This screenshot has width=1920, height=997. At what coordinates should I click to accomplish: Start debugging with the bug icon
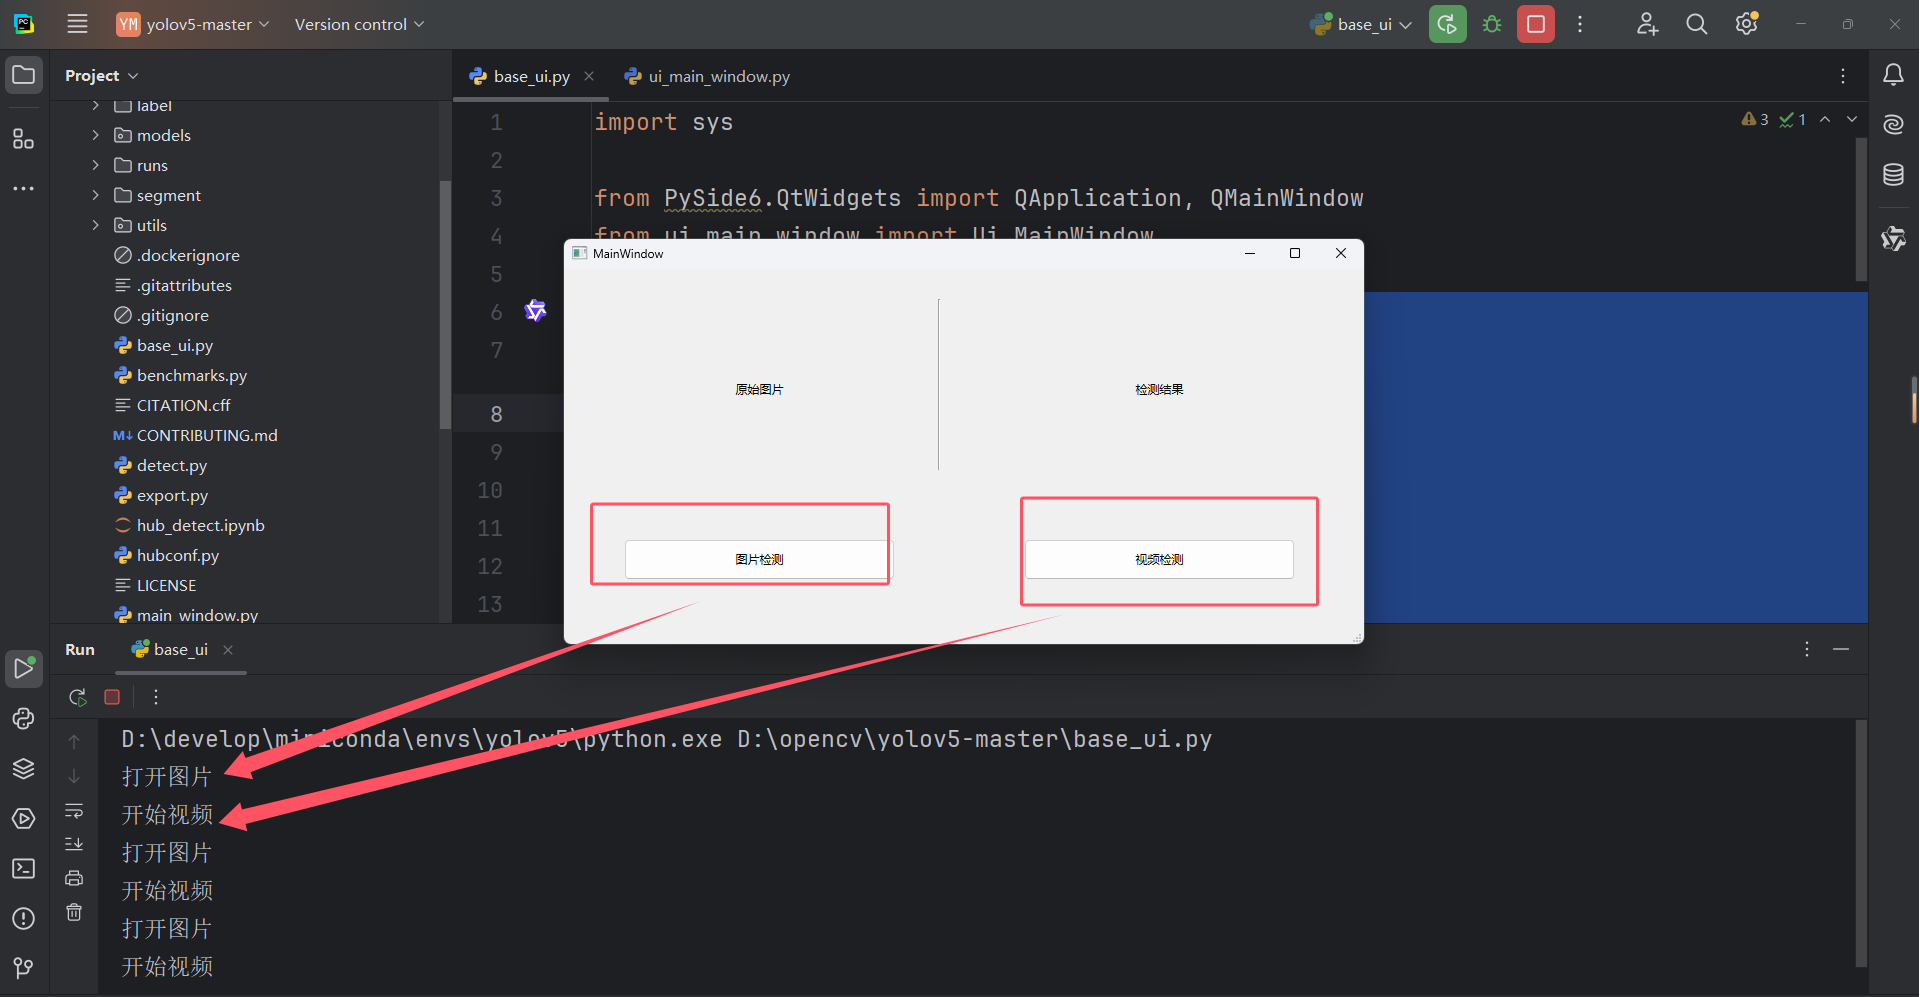click(1491, 23)
